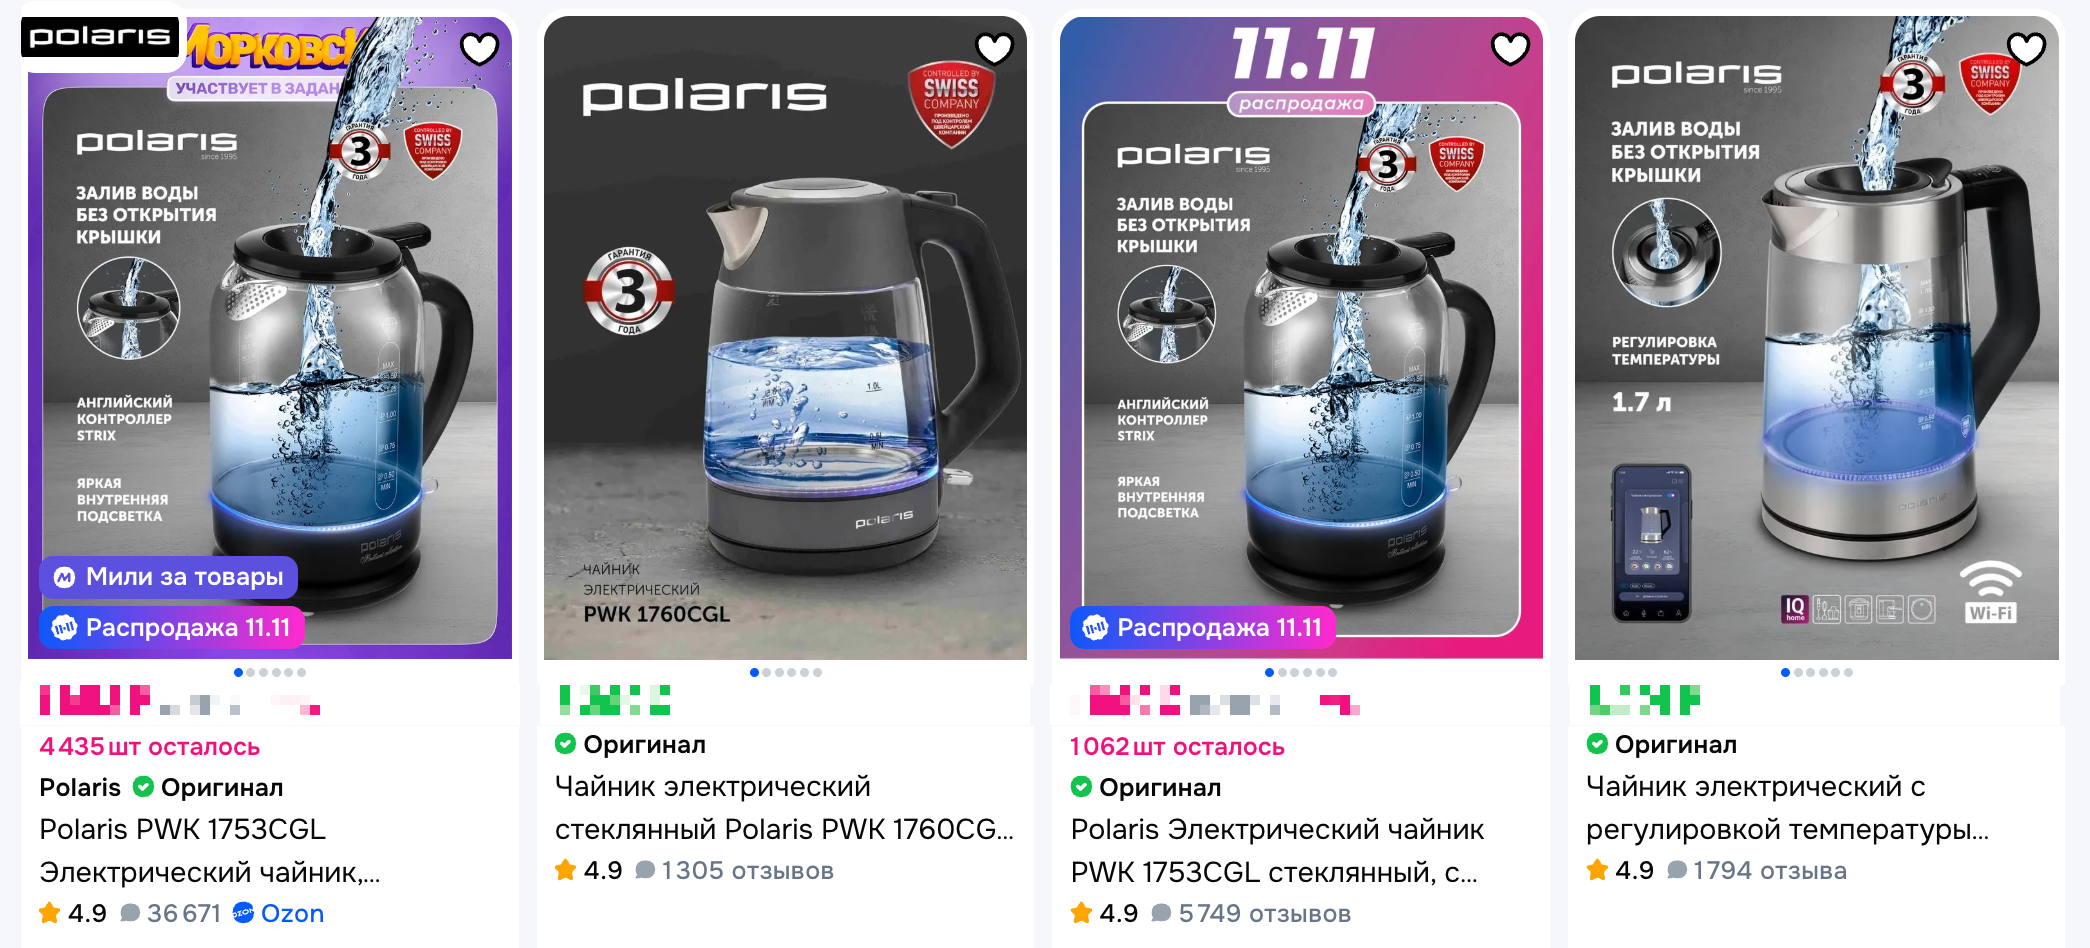The width and height of the screenshot is (2090, 948).
Task: Click the Polaris brand name on first card
Action: point(80,788)
